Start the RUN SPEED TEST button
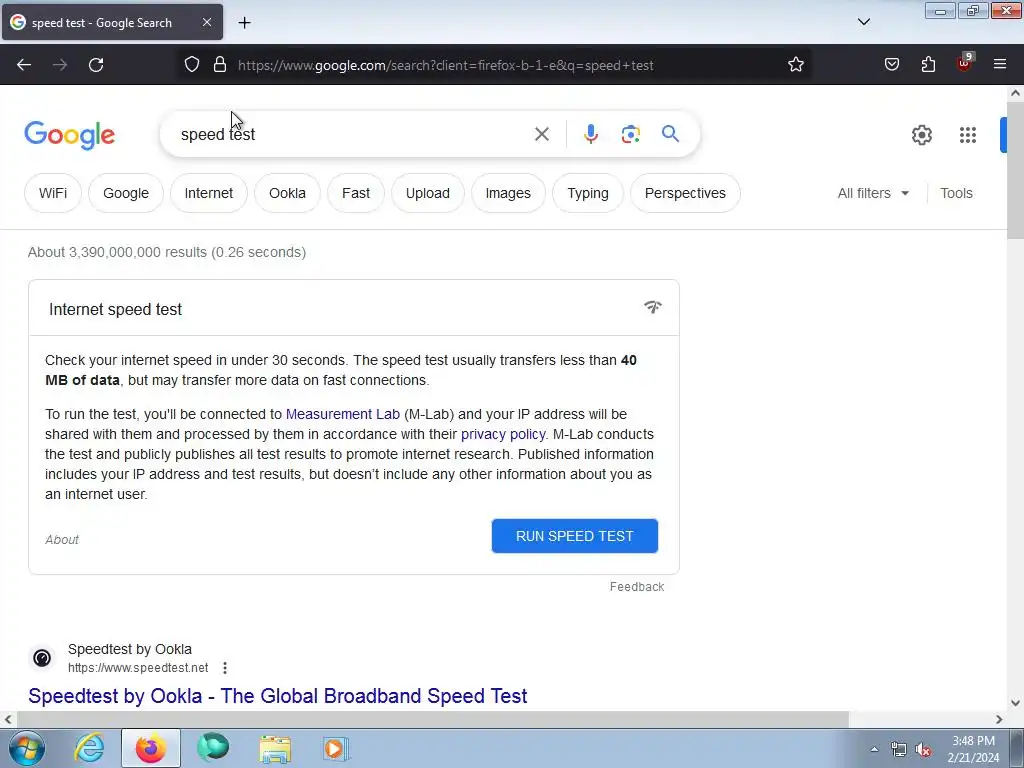 pyautogui.click(x=575, y=536)
